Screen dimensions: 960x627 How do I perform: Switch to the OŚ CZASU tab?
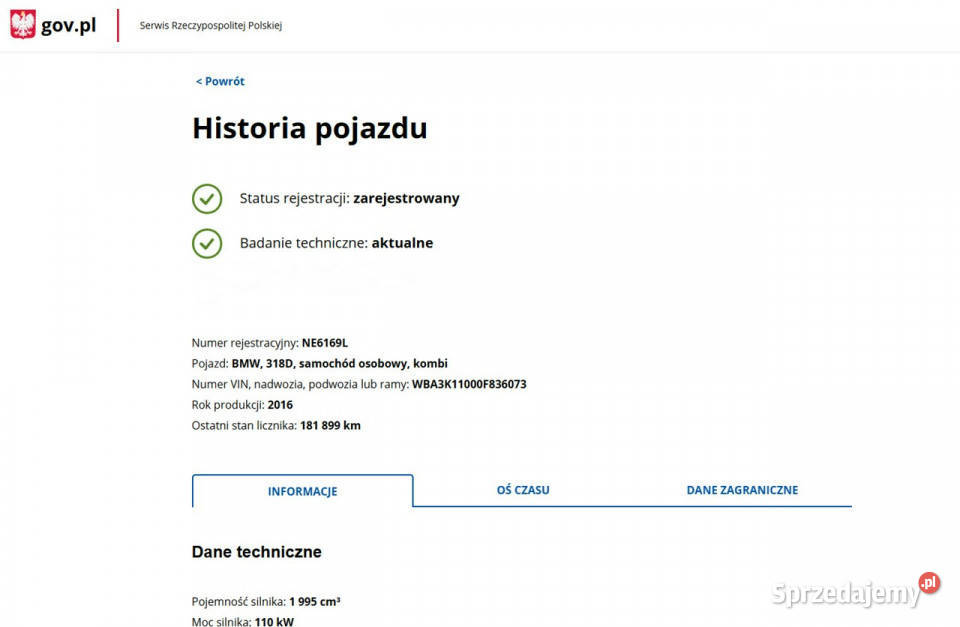(523, 490)
